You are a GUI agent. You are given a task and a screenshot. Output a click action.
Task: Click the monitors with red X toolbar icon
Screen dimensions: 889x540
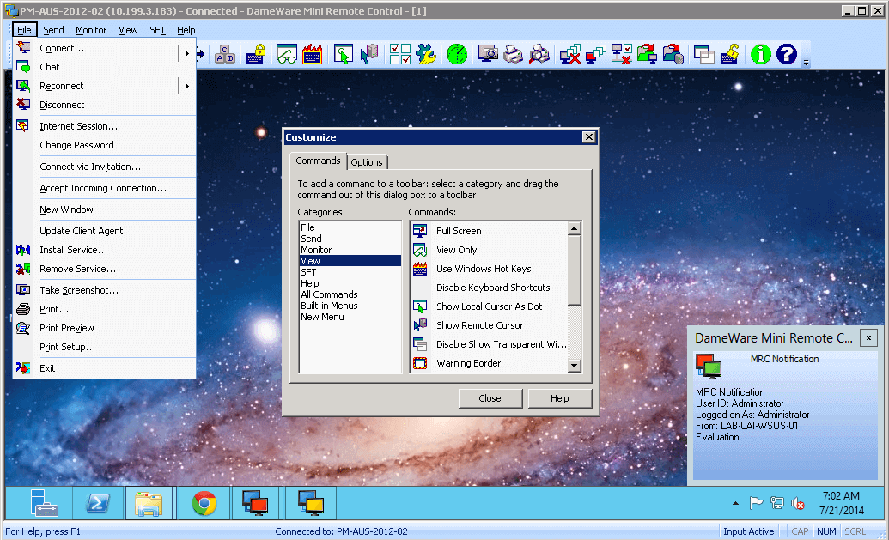pos(570,54)
